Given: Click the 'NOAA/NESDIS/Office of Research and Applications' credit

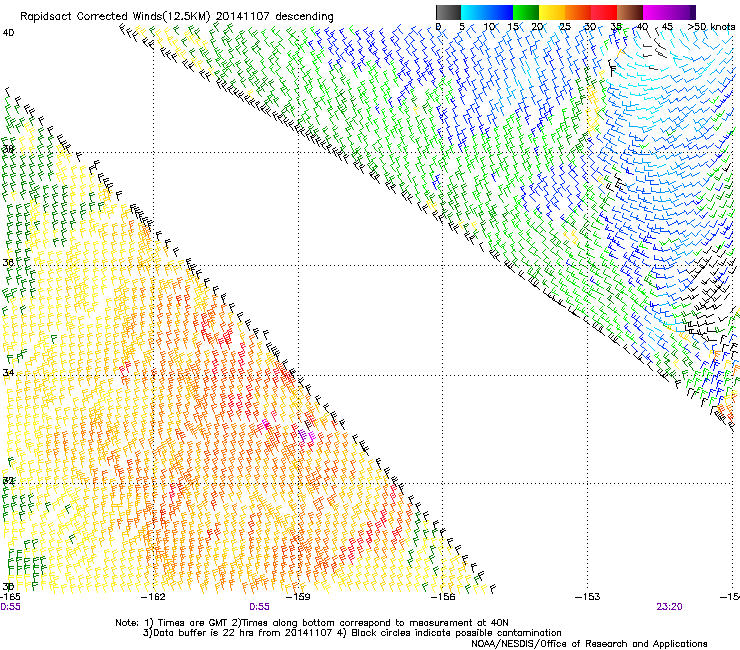Looking at the screenshot, I should point(589,644).
